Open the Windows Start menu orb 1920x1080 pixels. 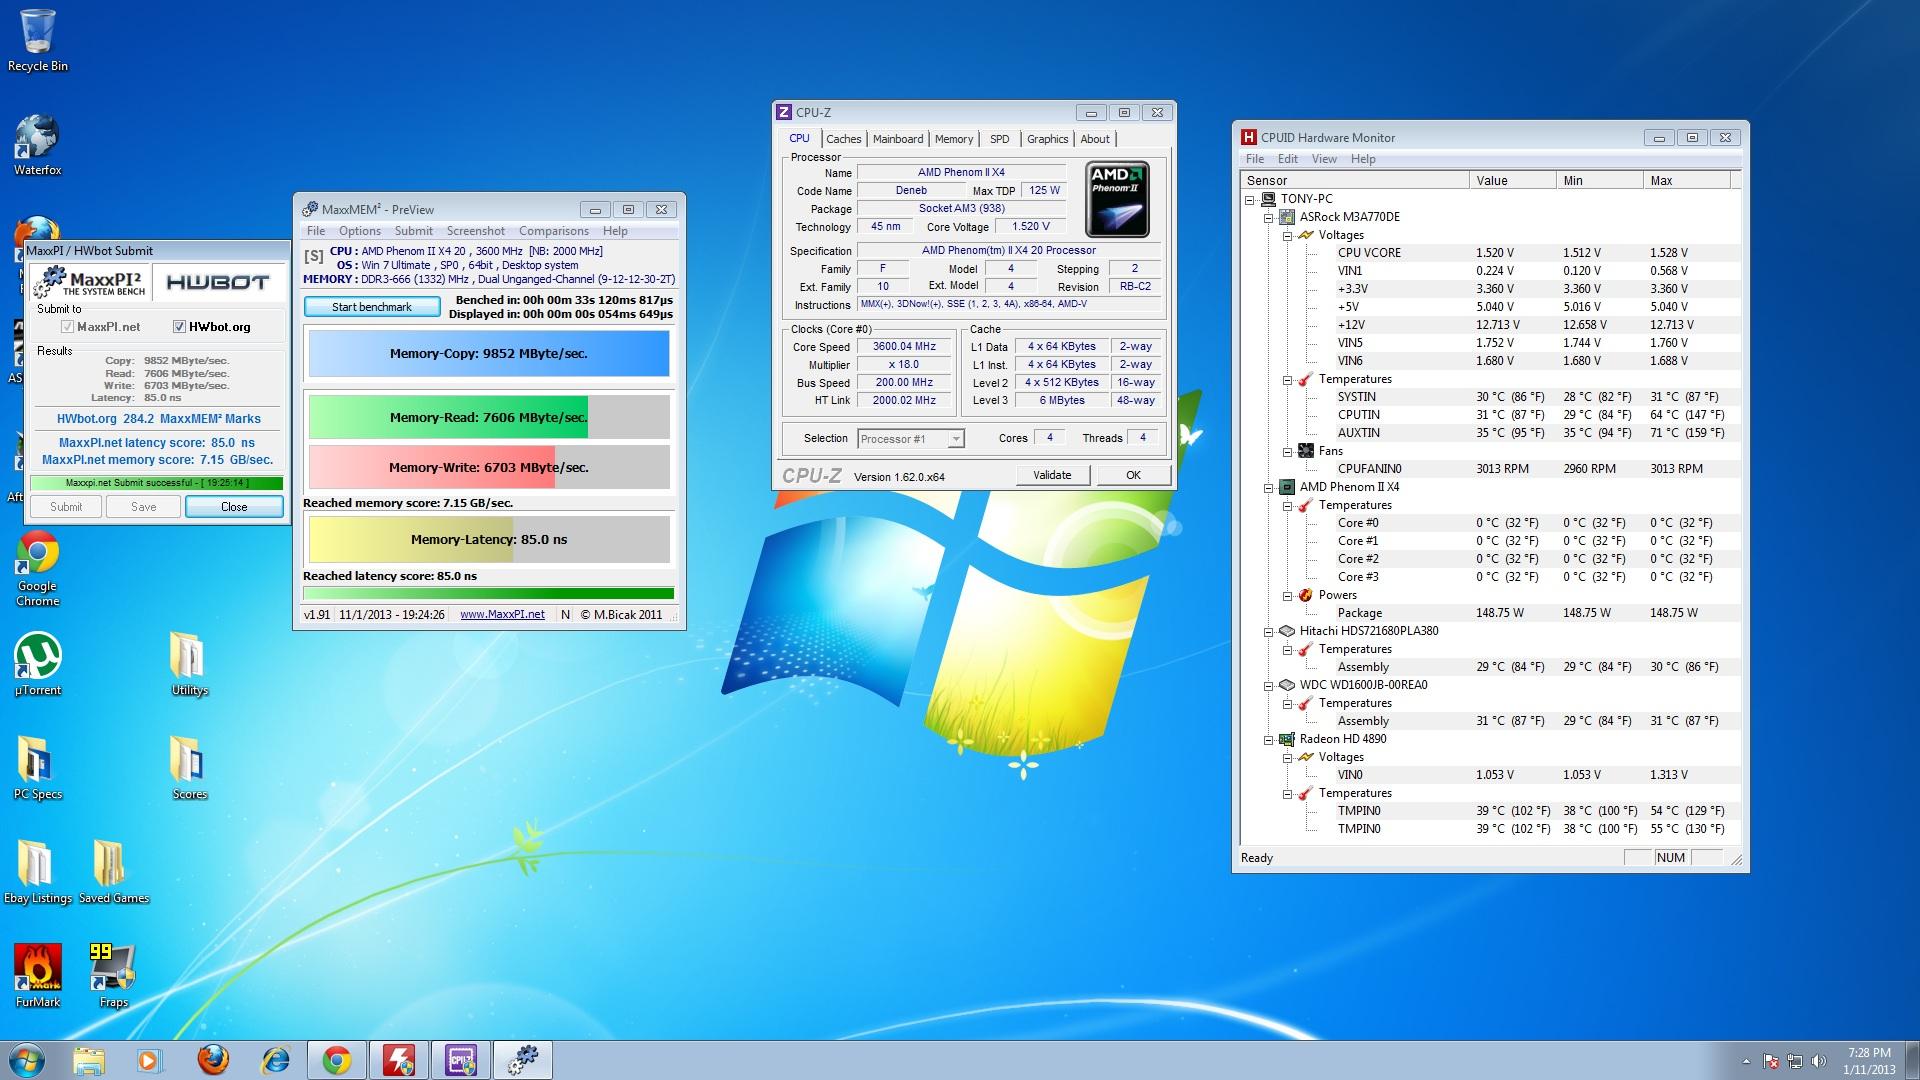pos(26,1060)
